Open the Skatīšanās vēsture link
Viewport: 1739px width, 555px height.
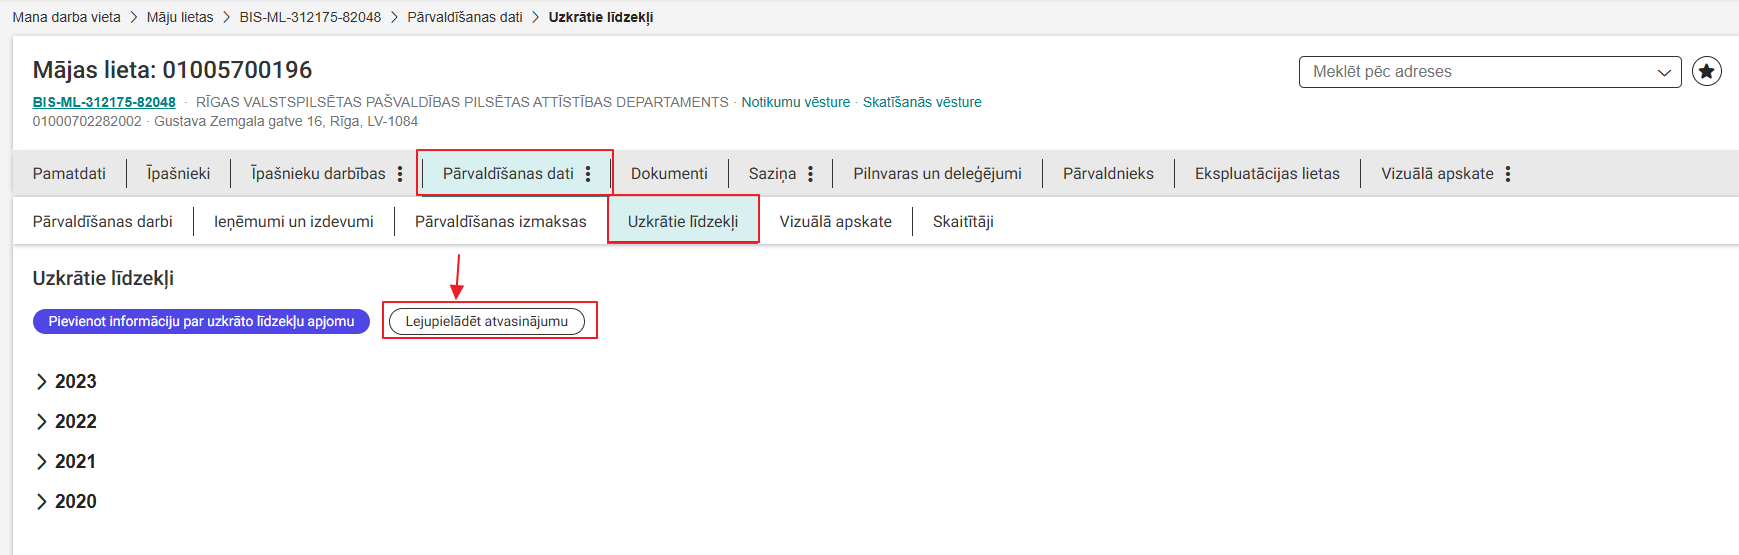coord(922,102)
